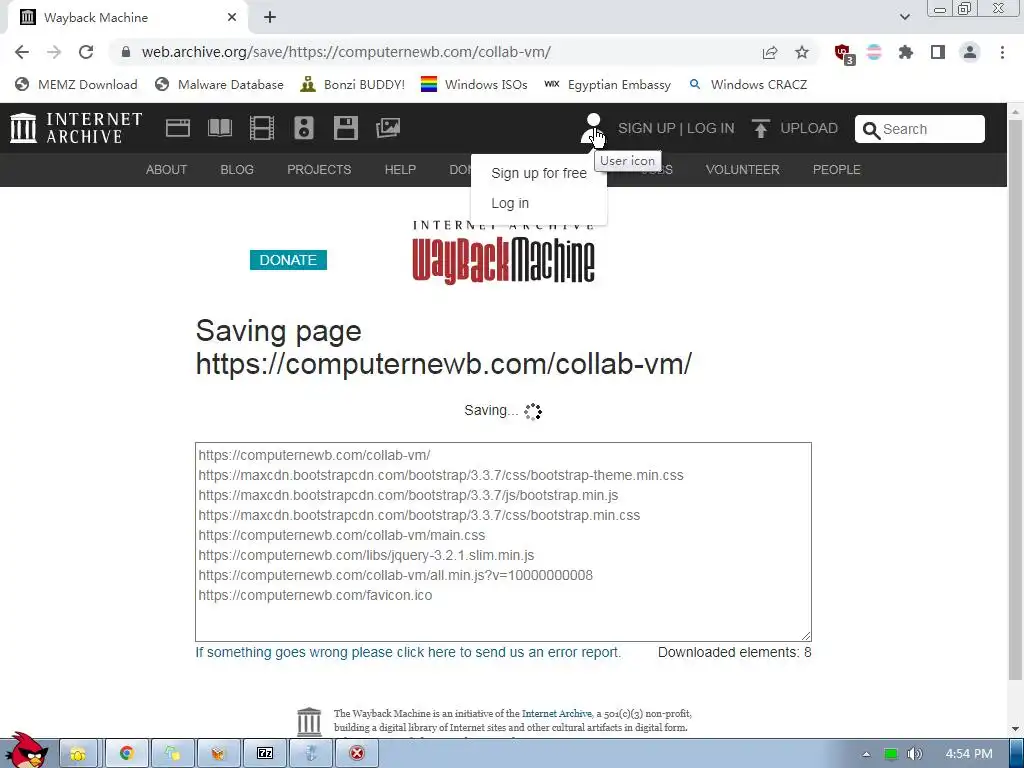
Task: Open the ABOUT nav item
Action: [x=167, y=170]
